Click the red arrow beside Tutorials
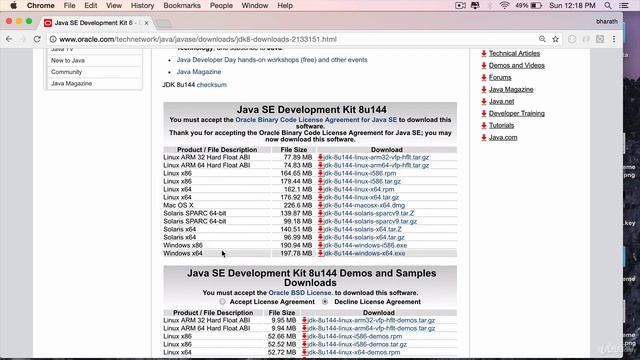This screenshot has width=640, height=360. tap(484, 125)
